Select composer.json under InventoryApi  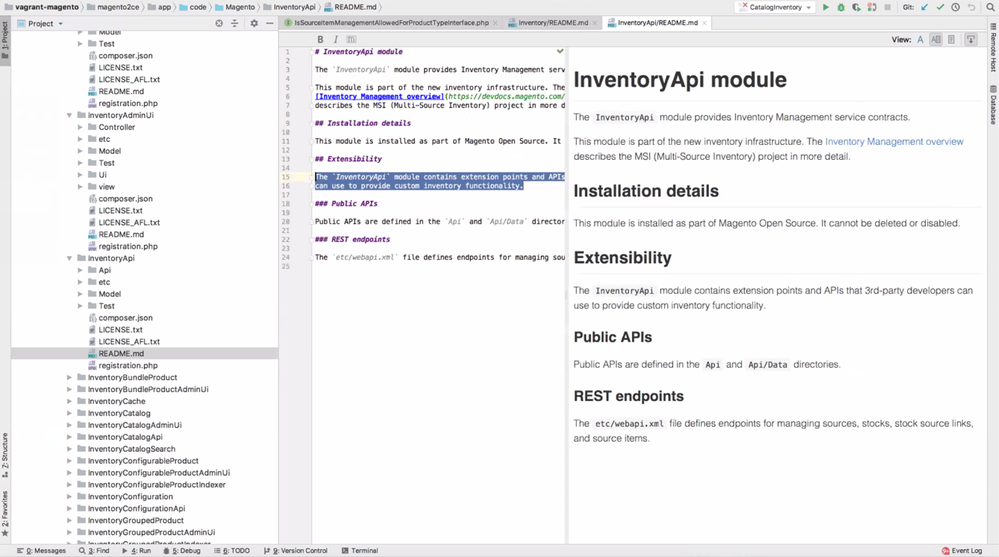point(125,318)
